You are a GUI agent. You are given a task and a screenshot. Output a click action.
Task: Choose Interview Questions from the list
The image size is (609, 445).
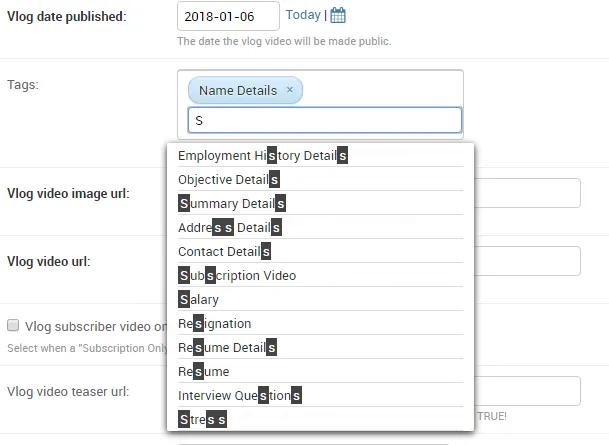(239, 395)
